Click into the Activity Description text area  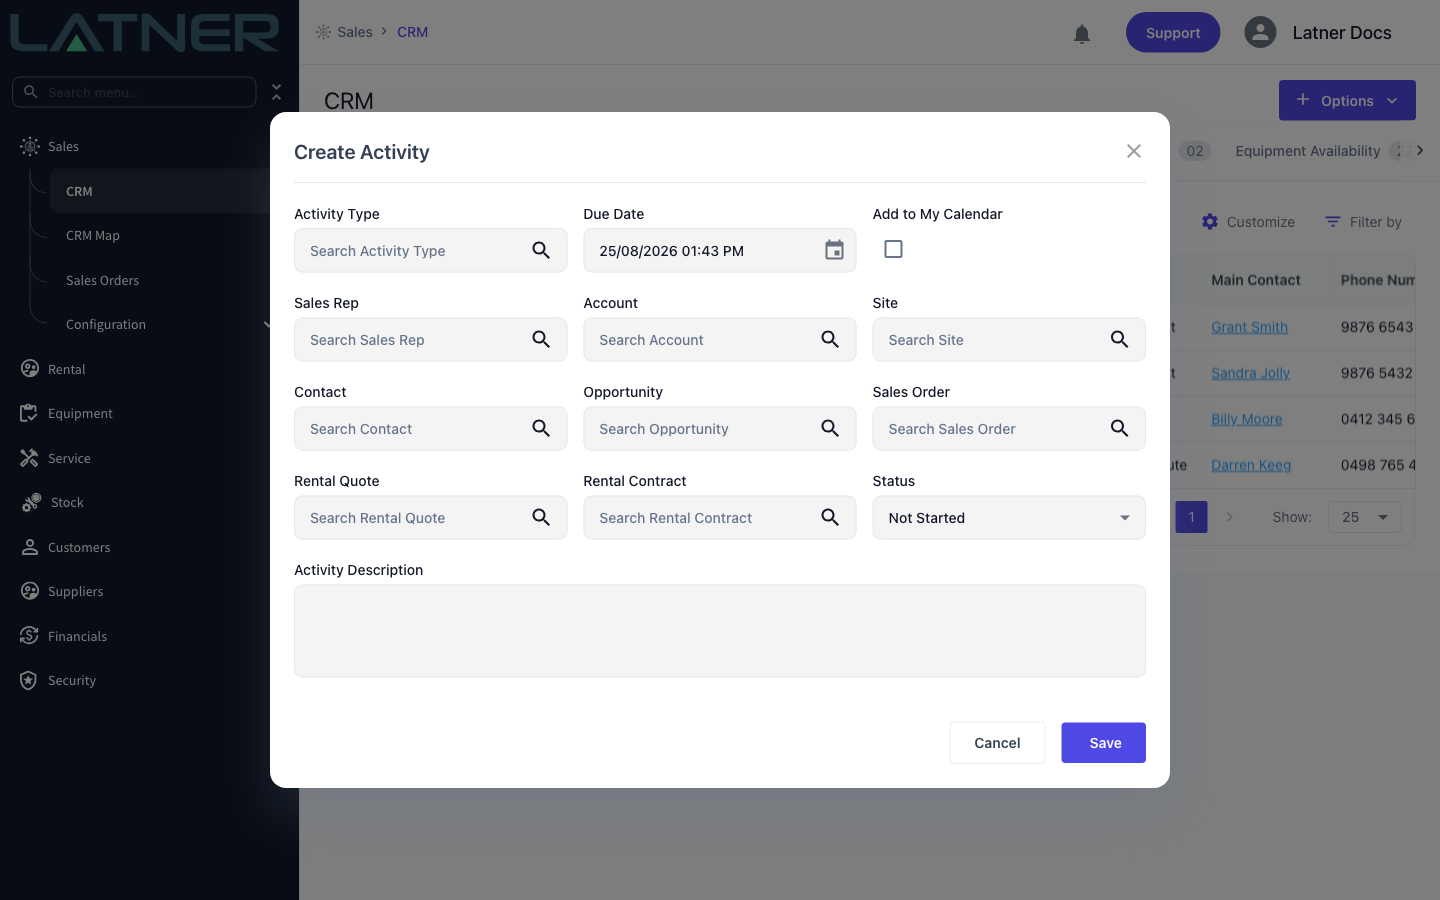pyautogui.click(x=720, y=631)
